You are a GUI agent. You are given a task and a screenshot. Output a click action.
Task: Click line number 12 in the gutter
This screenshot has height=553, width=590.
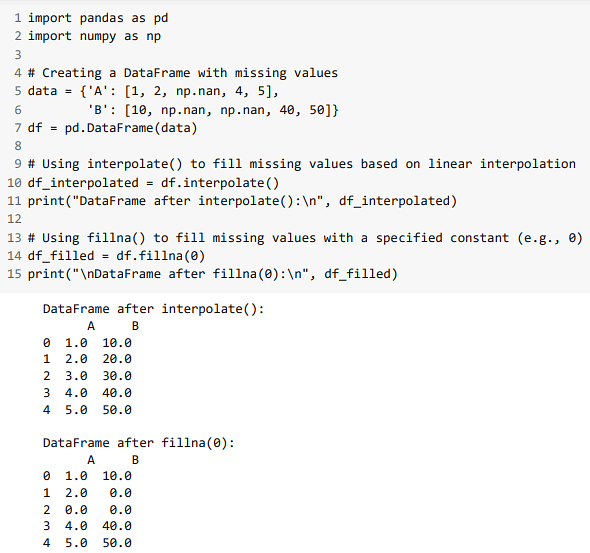pos(14,219)
